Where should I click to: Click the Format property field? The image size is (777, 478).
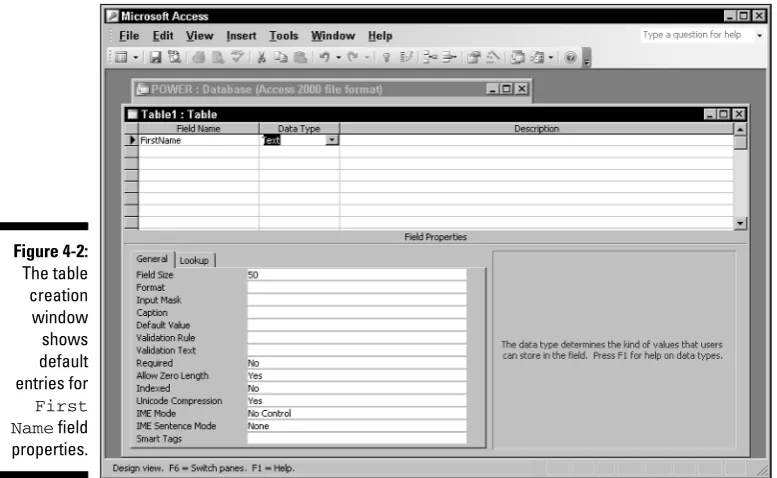point(357,287)
